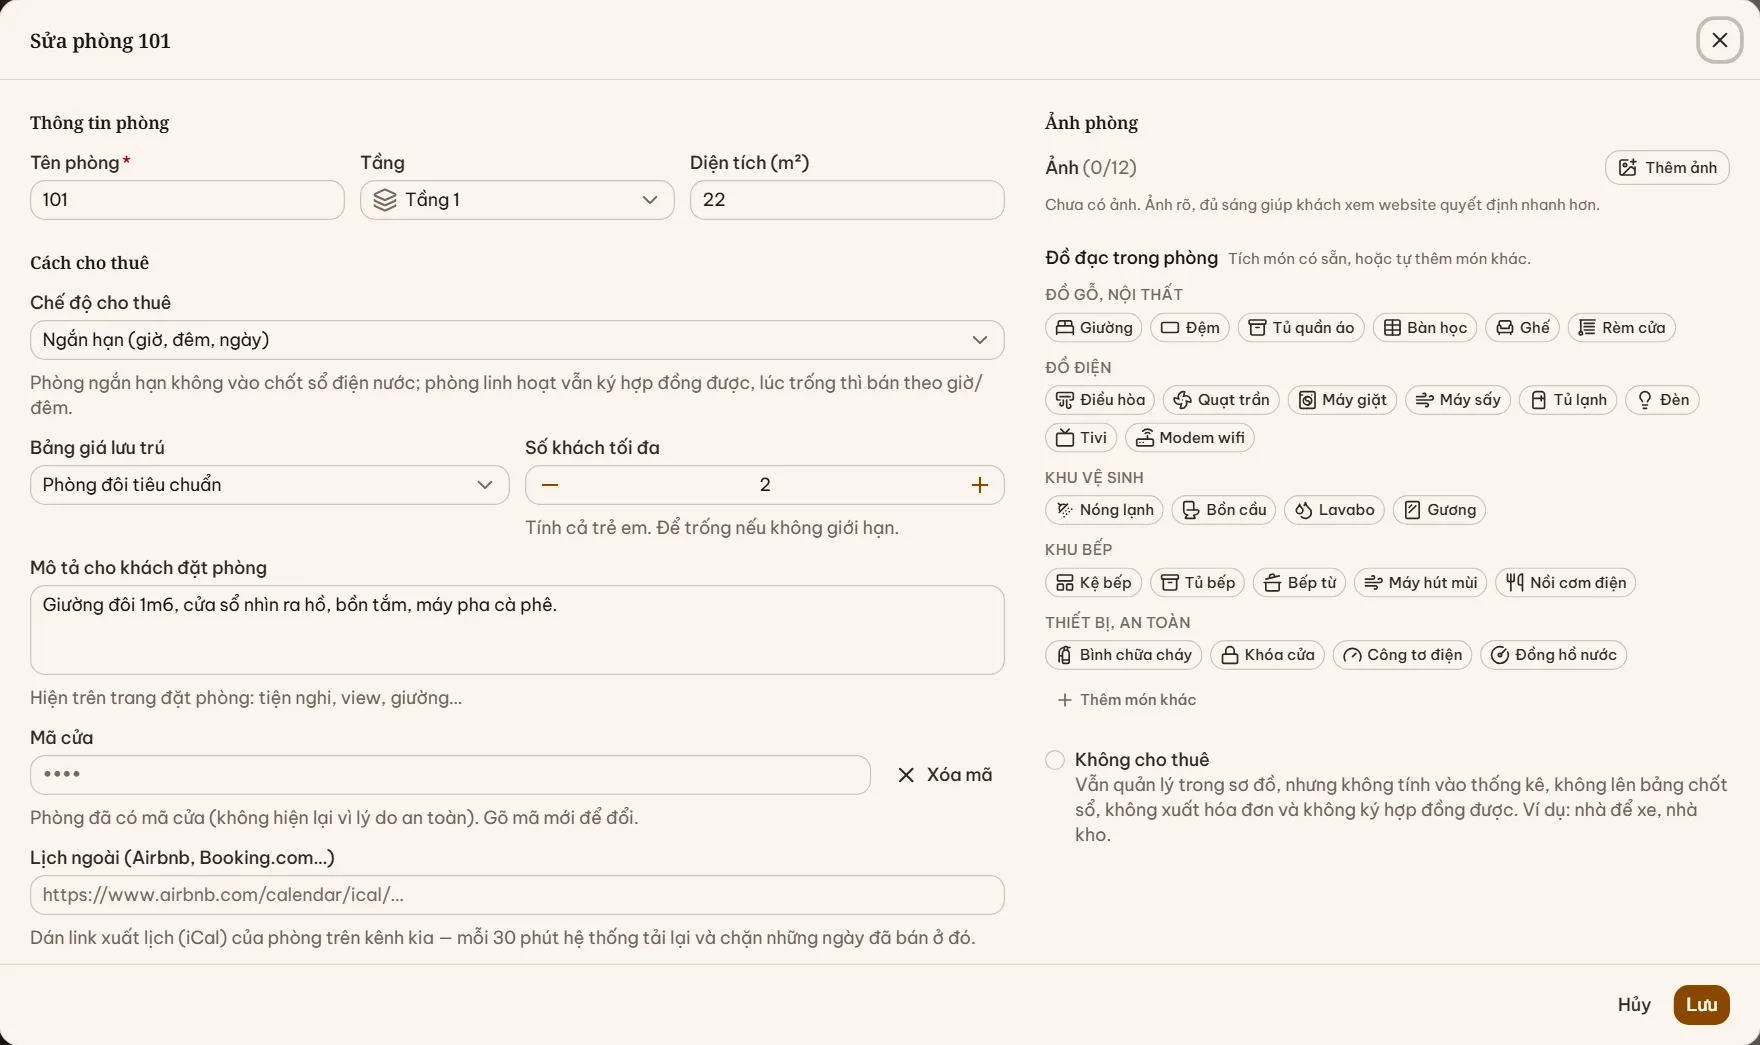This screenshot has height=1045, width=1760.
Task: Open the Bảng giá lưu trú dropdown
Action: (270, 485)
